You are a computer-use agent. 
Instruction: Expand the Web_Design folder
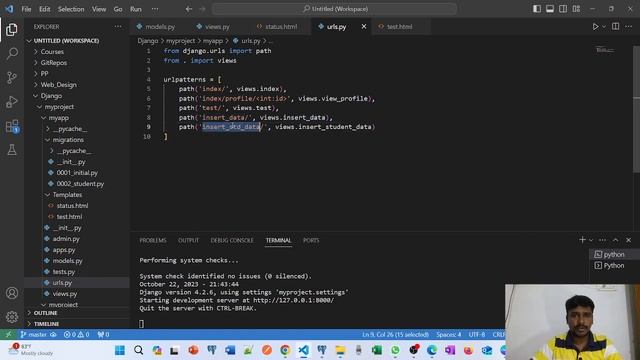pyautogui.click(x=58, y=85)
